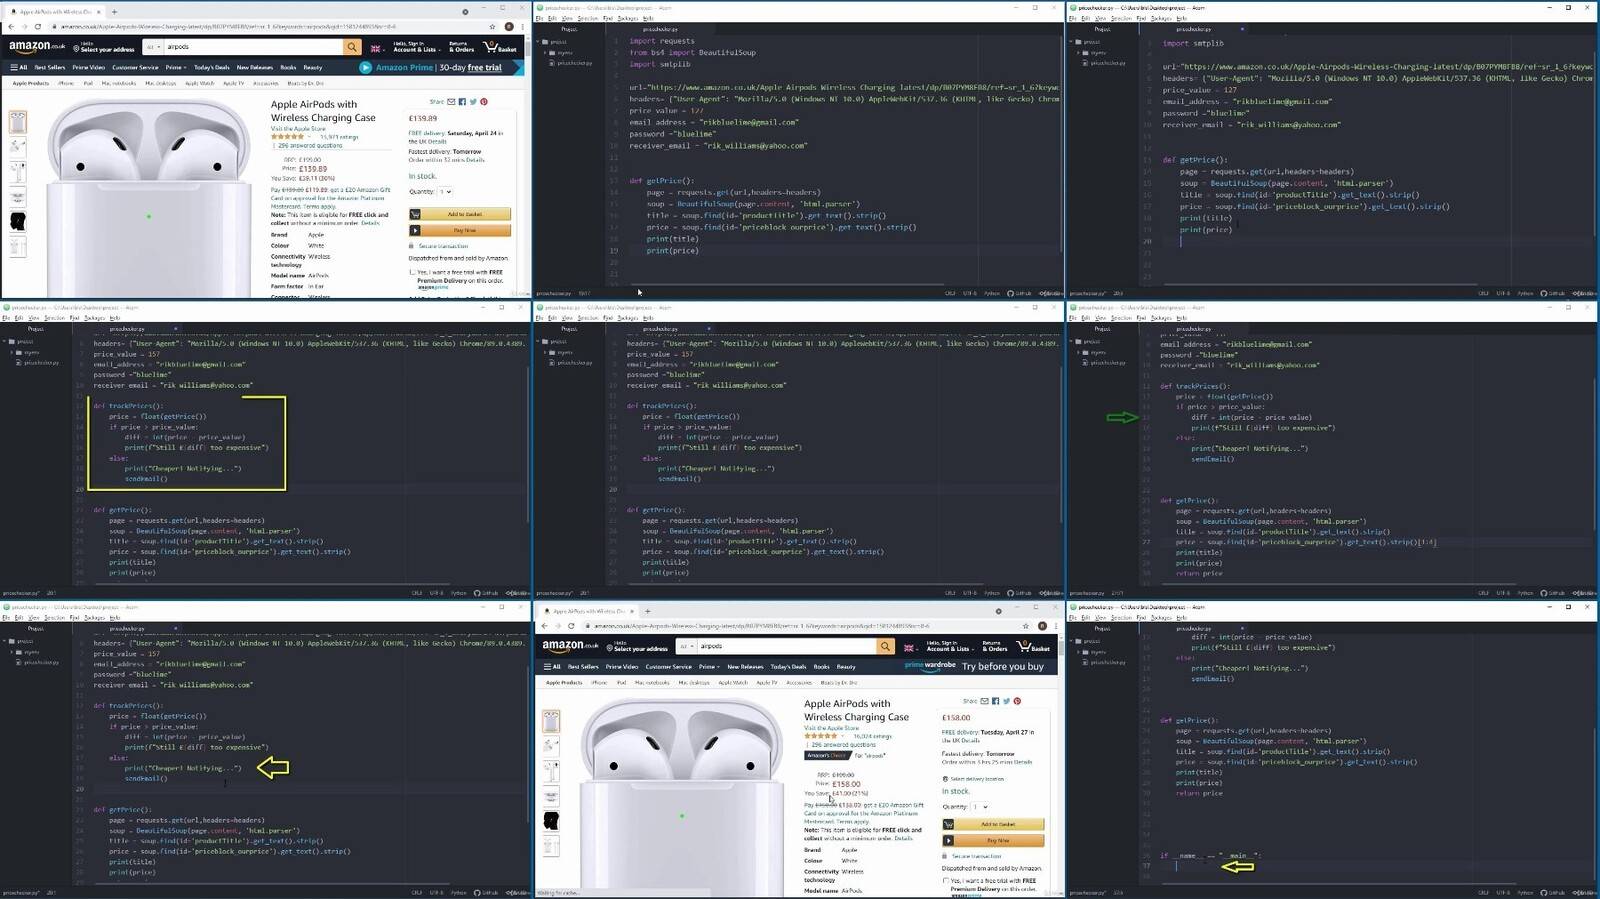1600x899 pixels.
Task: Bookmark the page with the star, bottom-middle browser
Action: [1026, 626]
